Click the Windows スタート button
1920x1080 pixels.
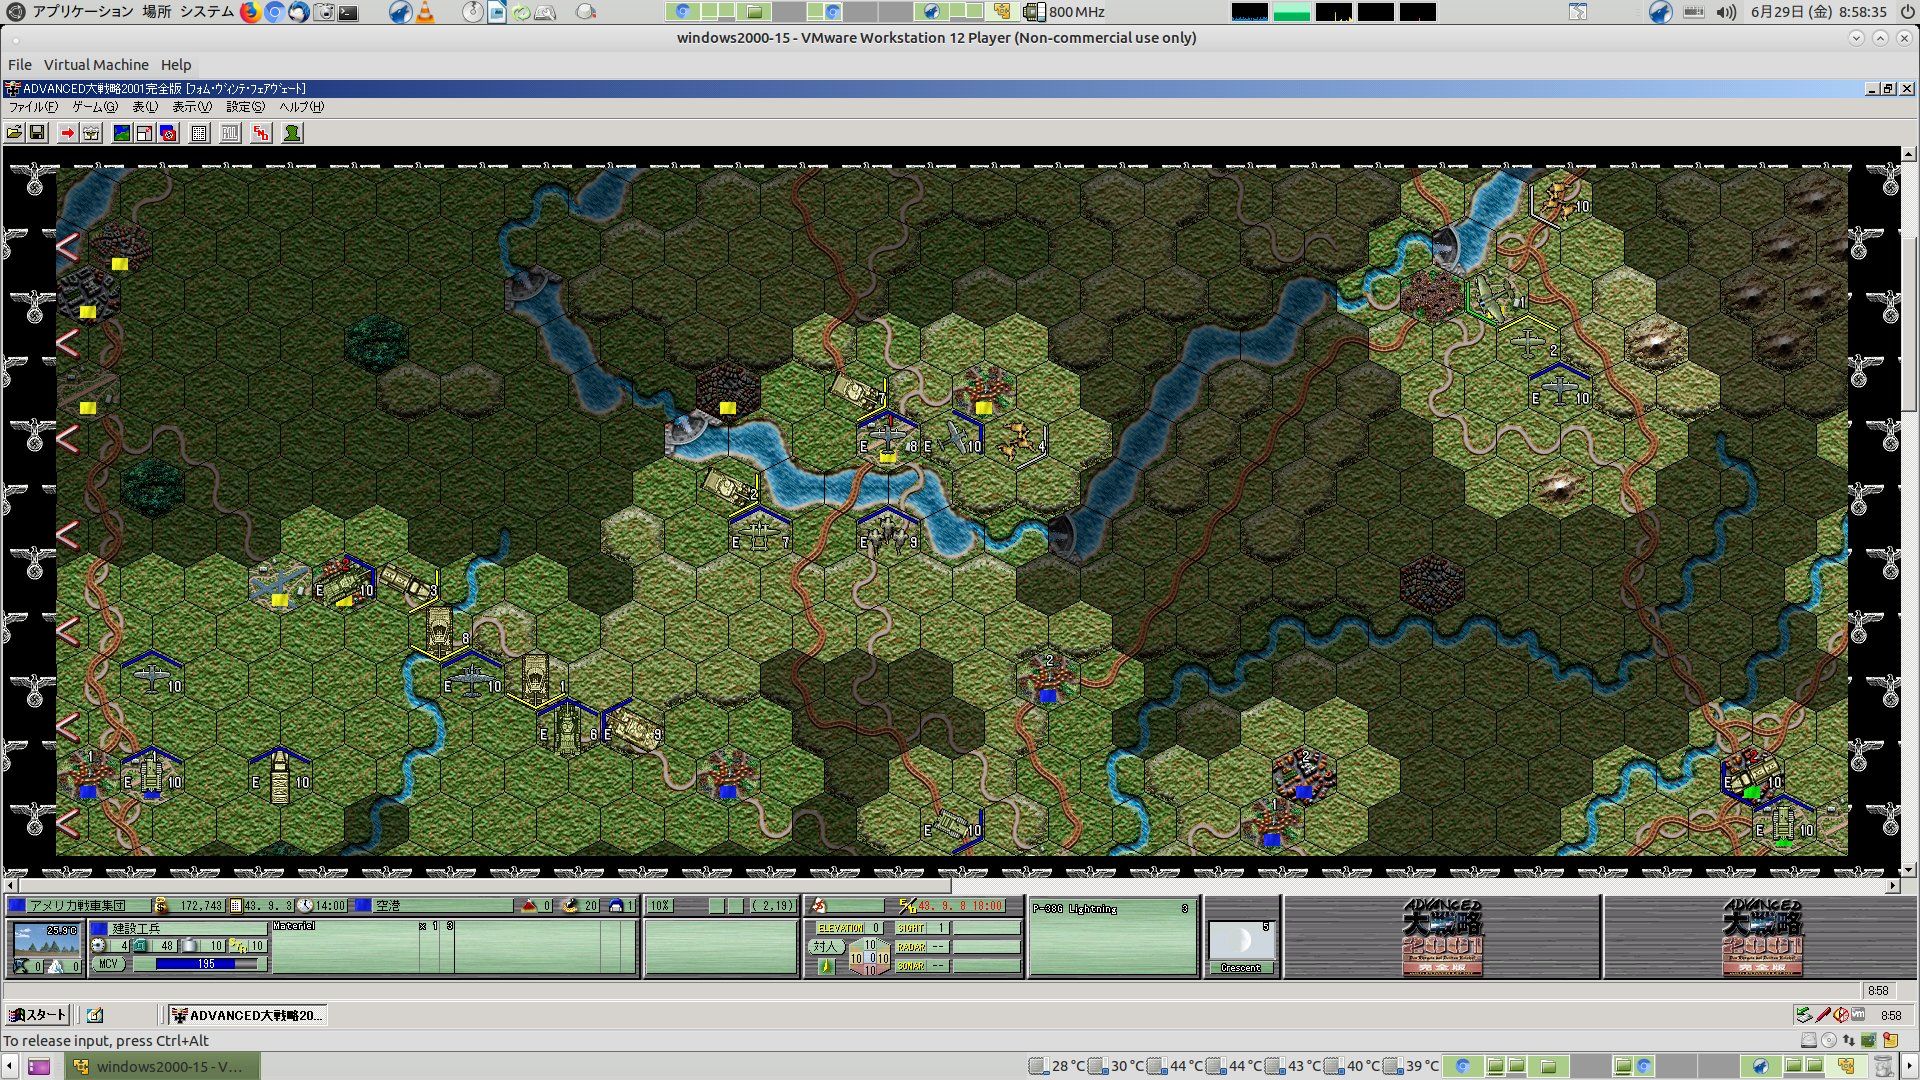[38, 1015]
